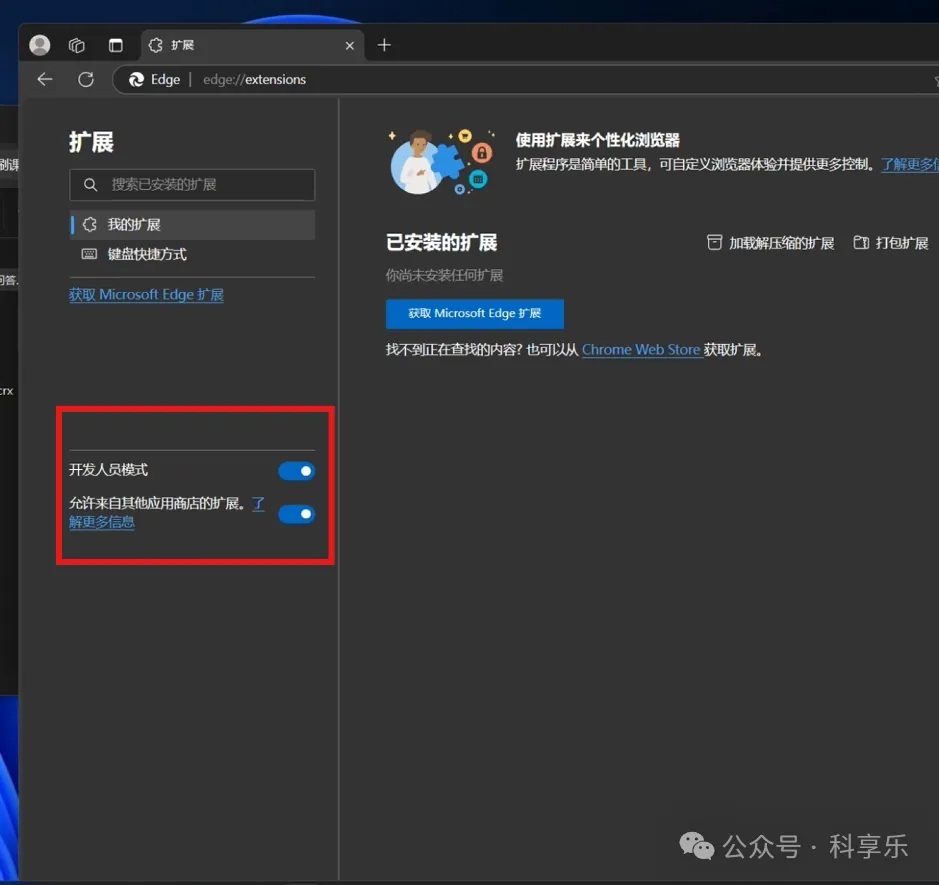939x885 pixels.
Task: Click the Edge logo in address bar
Action: pos(137,80)
